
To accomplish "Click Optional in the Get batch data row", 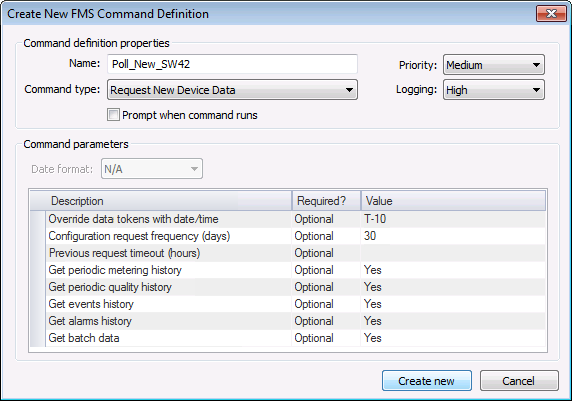I will pyautogui.click(x=326, y=338).
